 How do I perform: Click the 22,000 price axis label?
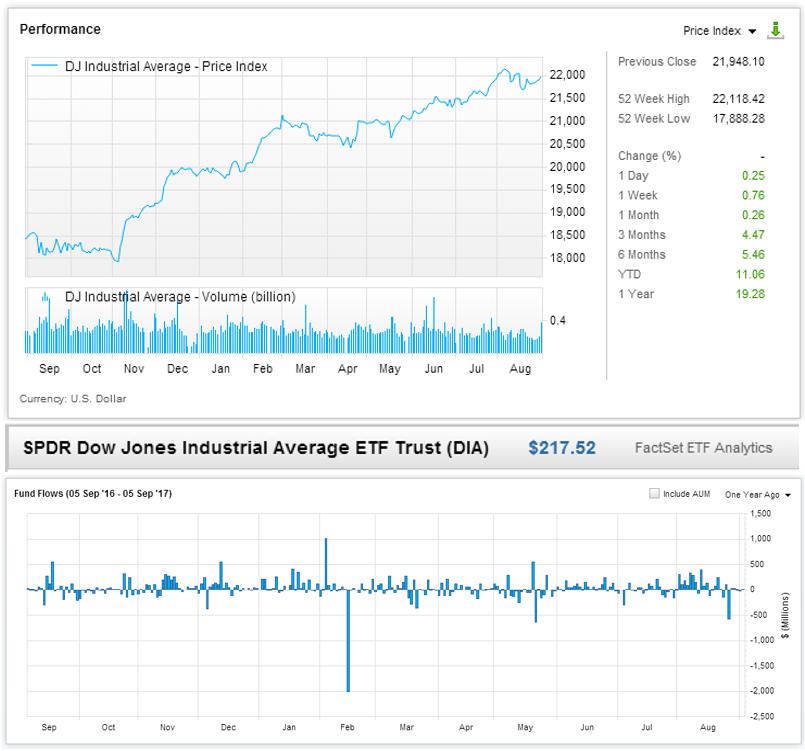point(567,75)
